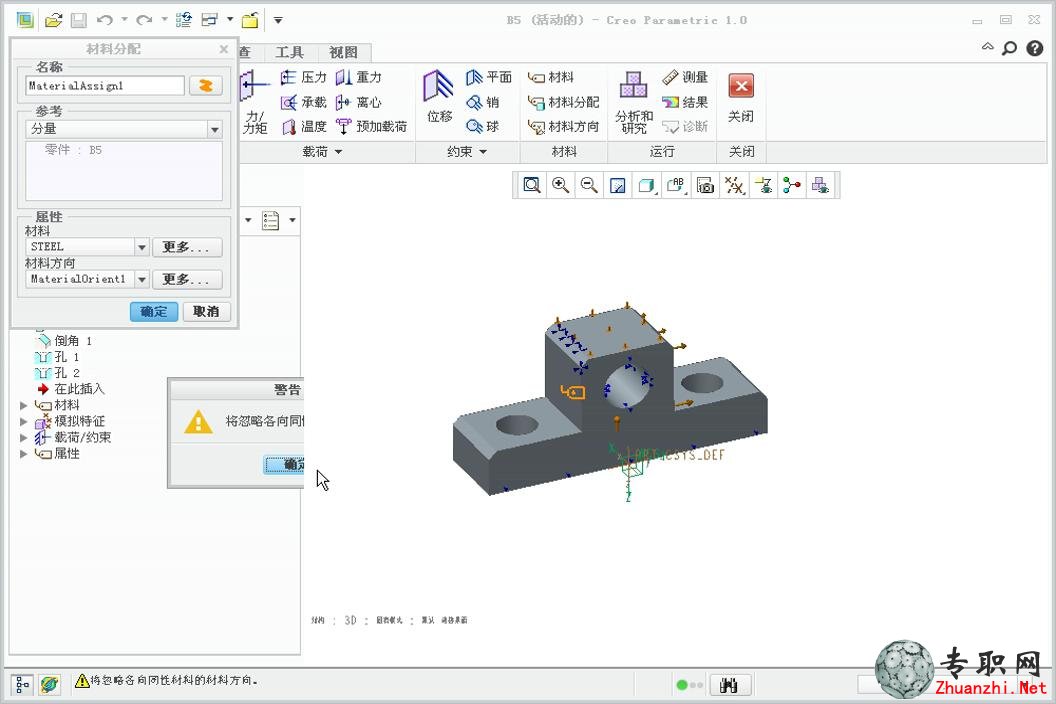Click the 材料 (Materials) ribbon button
The width and height of the screenshot is (1056, 704).
point(551,77)
